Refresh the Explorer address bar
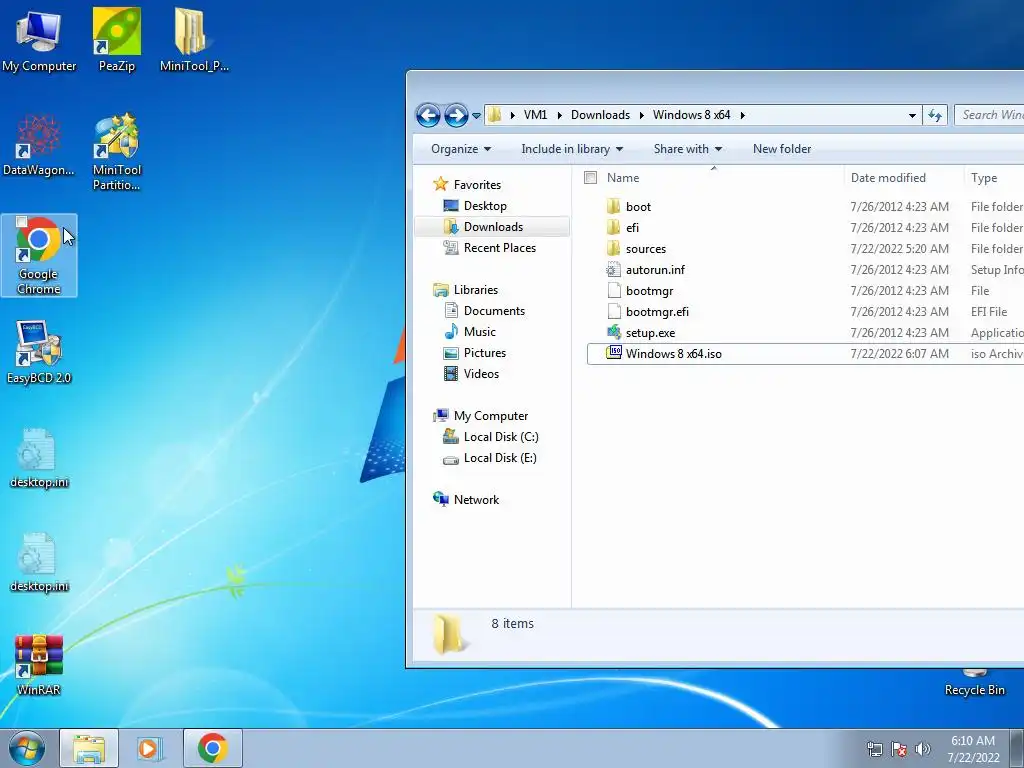The height and width of the screenshot is (768, 1024). pyautogui.click(x=935, y=116)
